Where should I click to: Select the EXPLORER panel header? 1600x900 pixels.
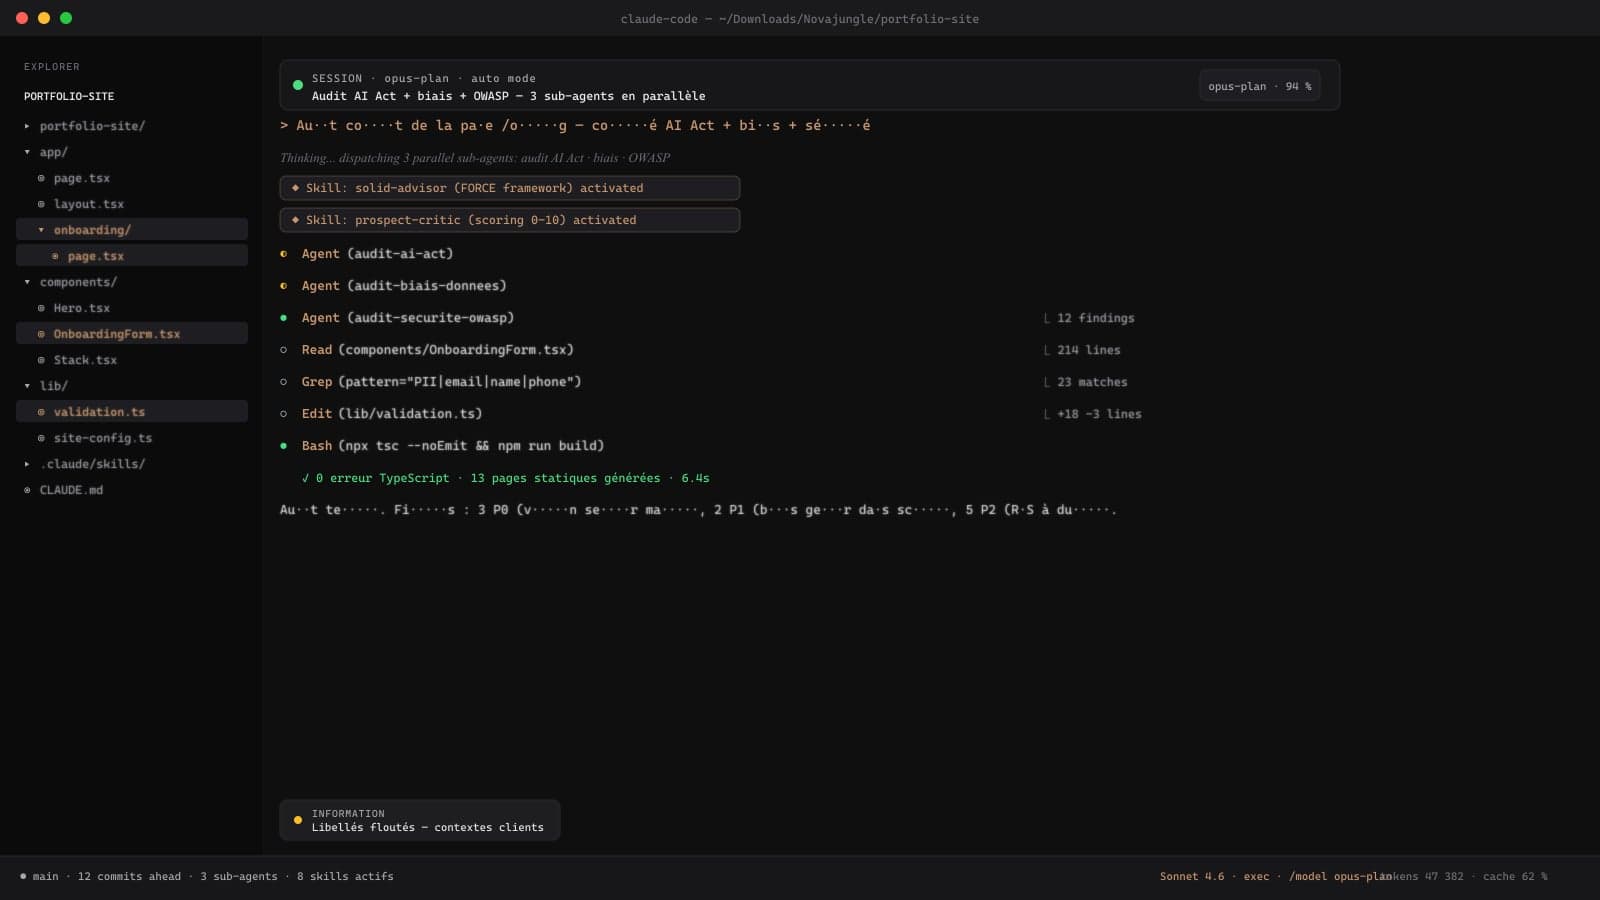pos(51,66)
